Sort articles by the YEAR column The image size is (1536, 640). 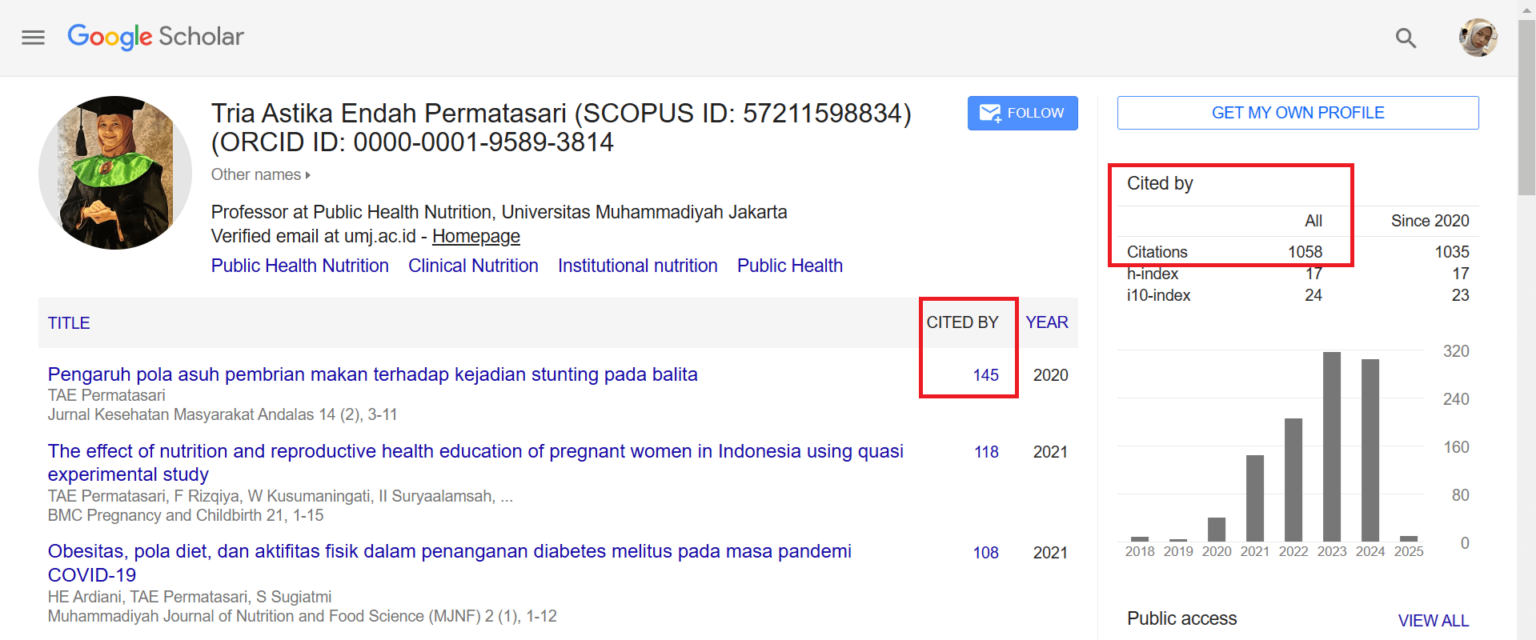(1046, 322)
